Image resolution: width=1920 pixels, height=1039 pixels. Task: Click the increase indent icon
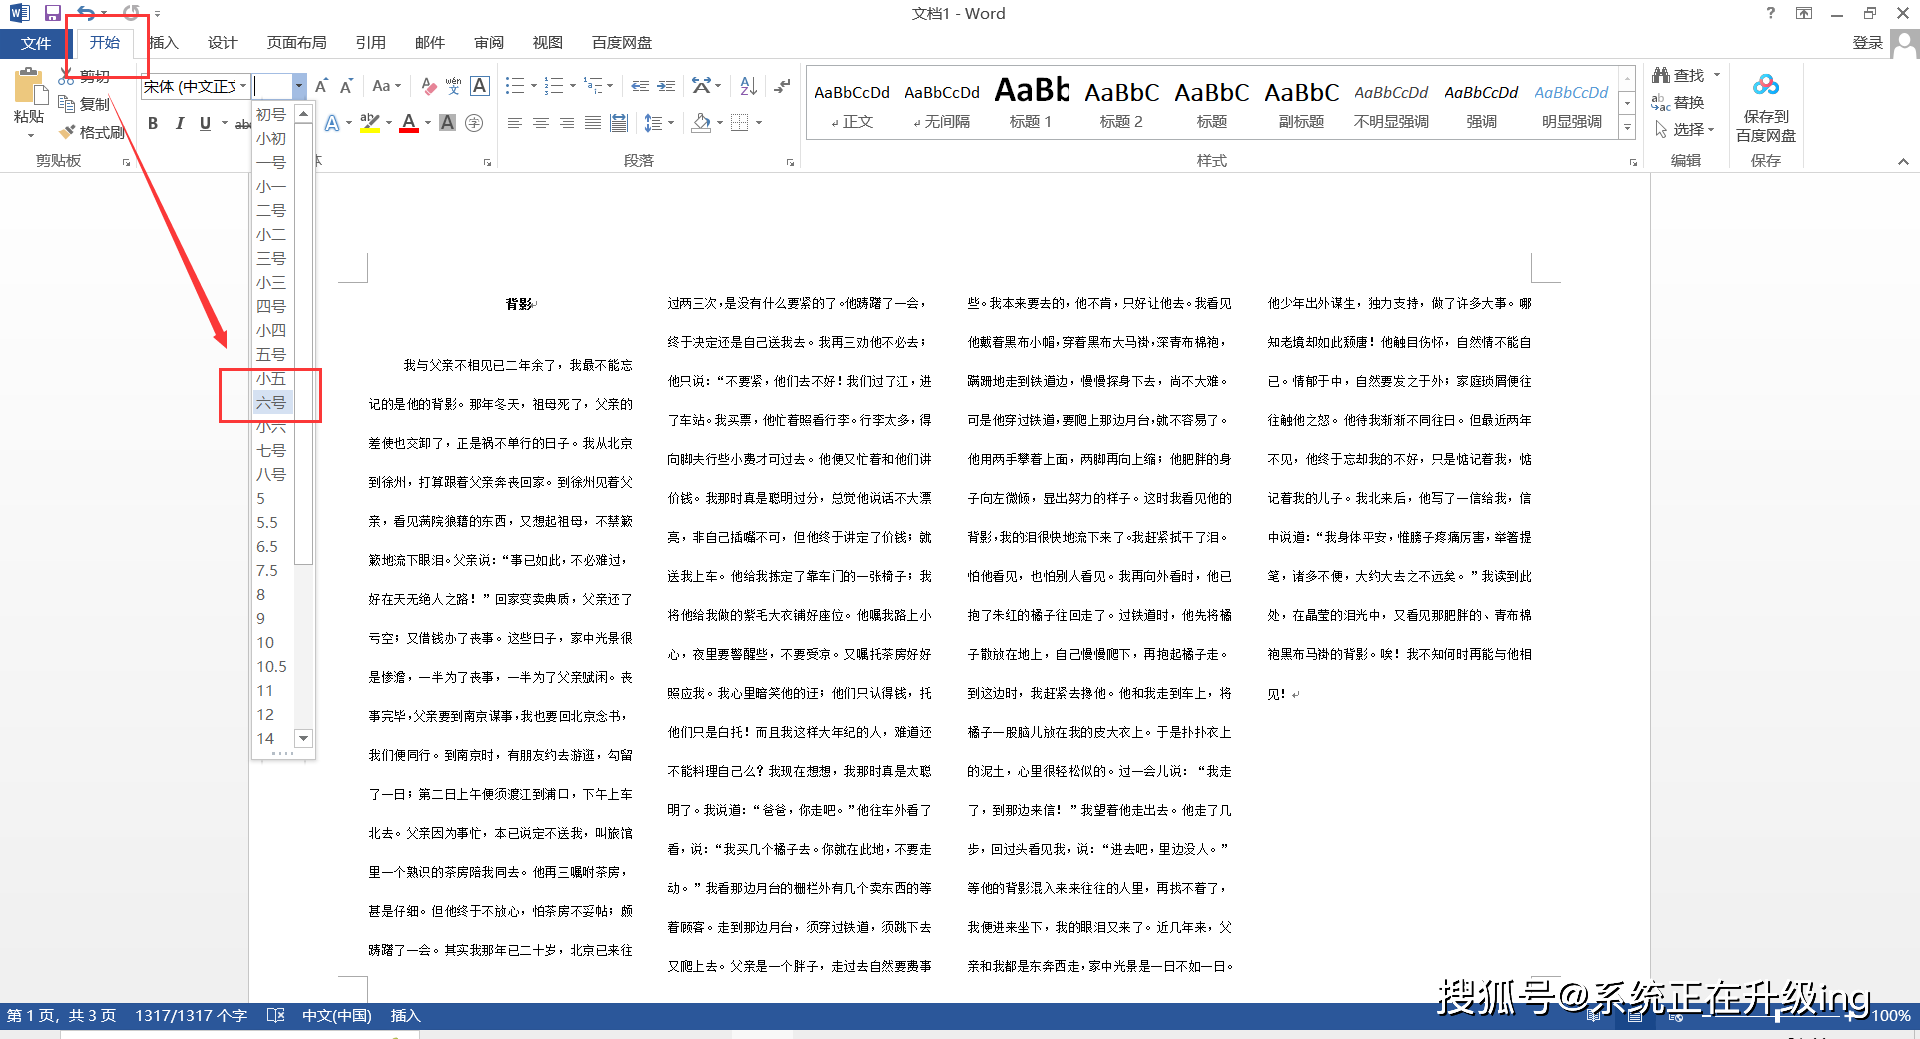click(x=666, y=86)
